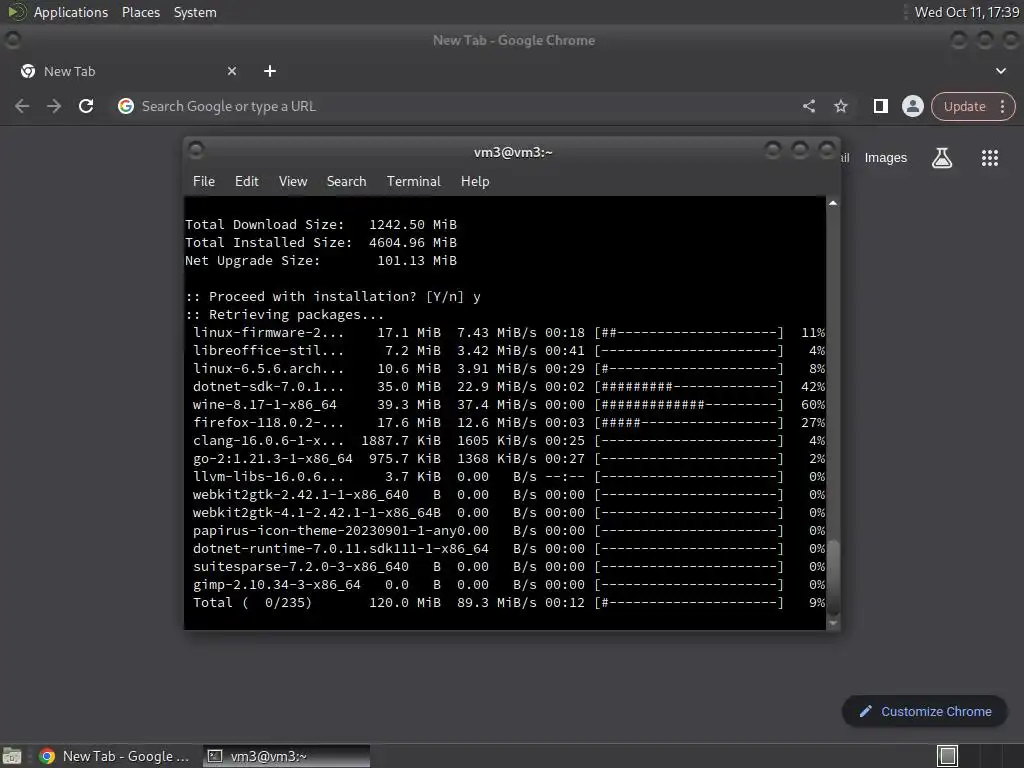
Task: Switch to vm3@vm3 terminal in taskbar
Action: (286, 756)
